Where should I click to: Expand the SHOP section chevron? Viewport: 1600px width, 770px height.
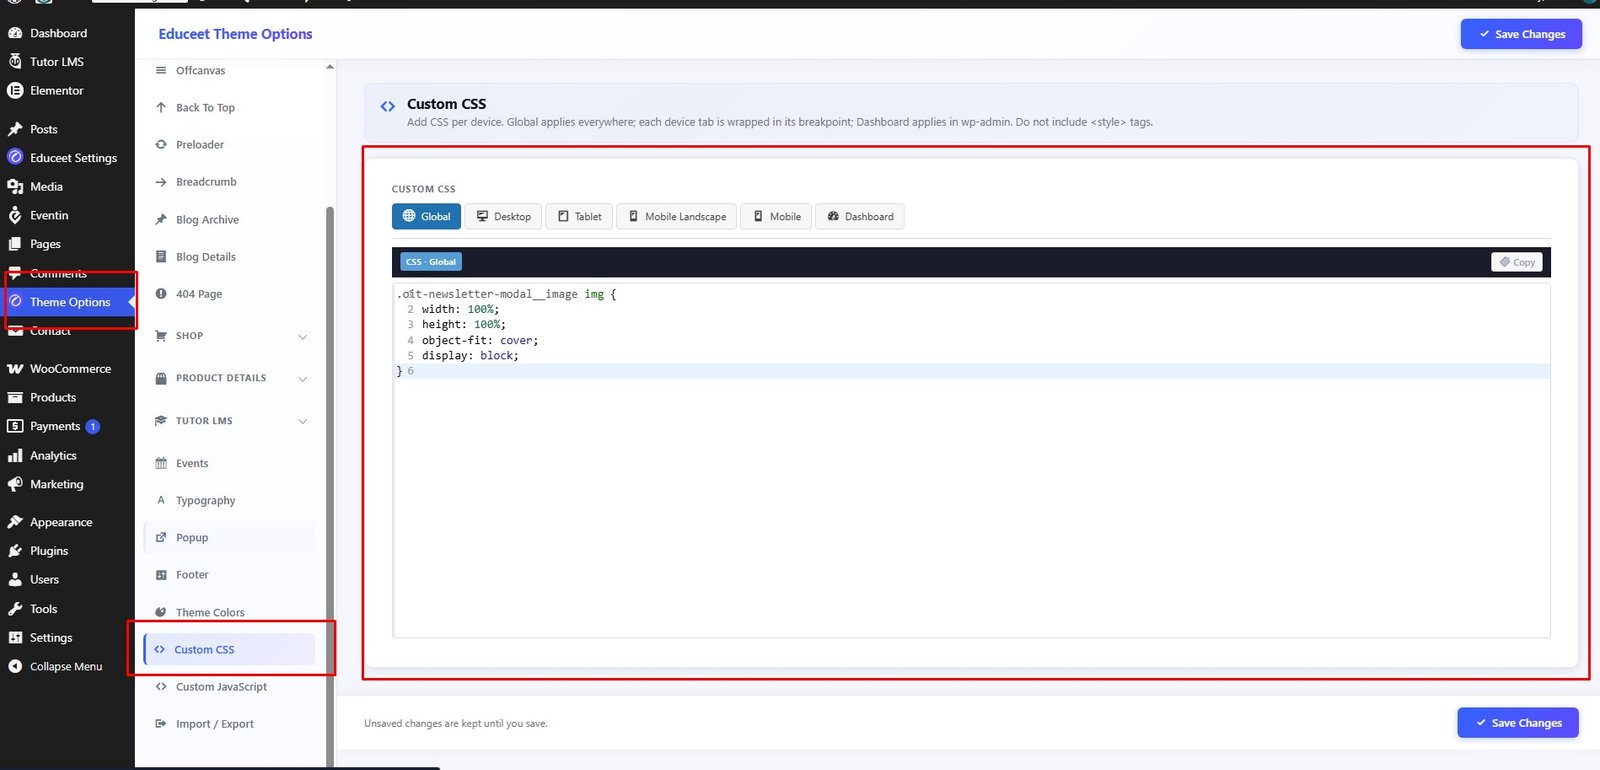coord(303,337)
